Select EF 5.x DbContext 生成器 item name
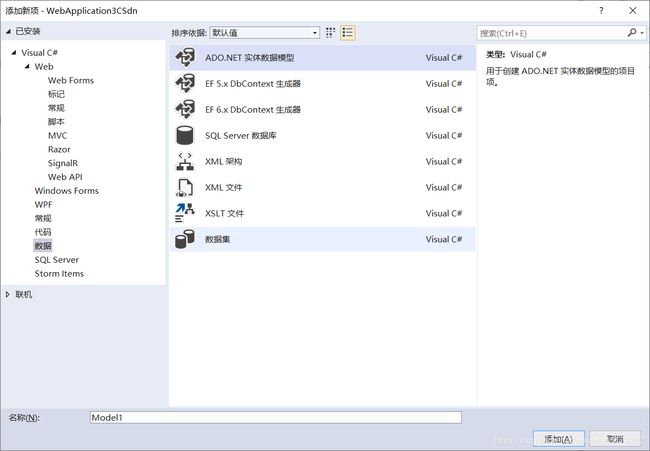Screen dimensions: 650x451 pos(253,83)
